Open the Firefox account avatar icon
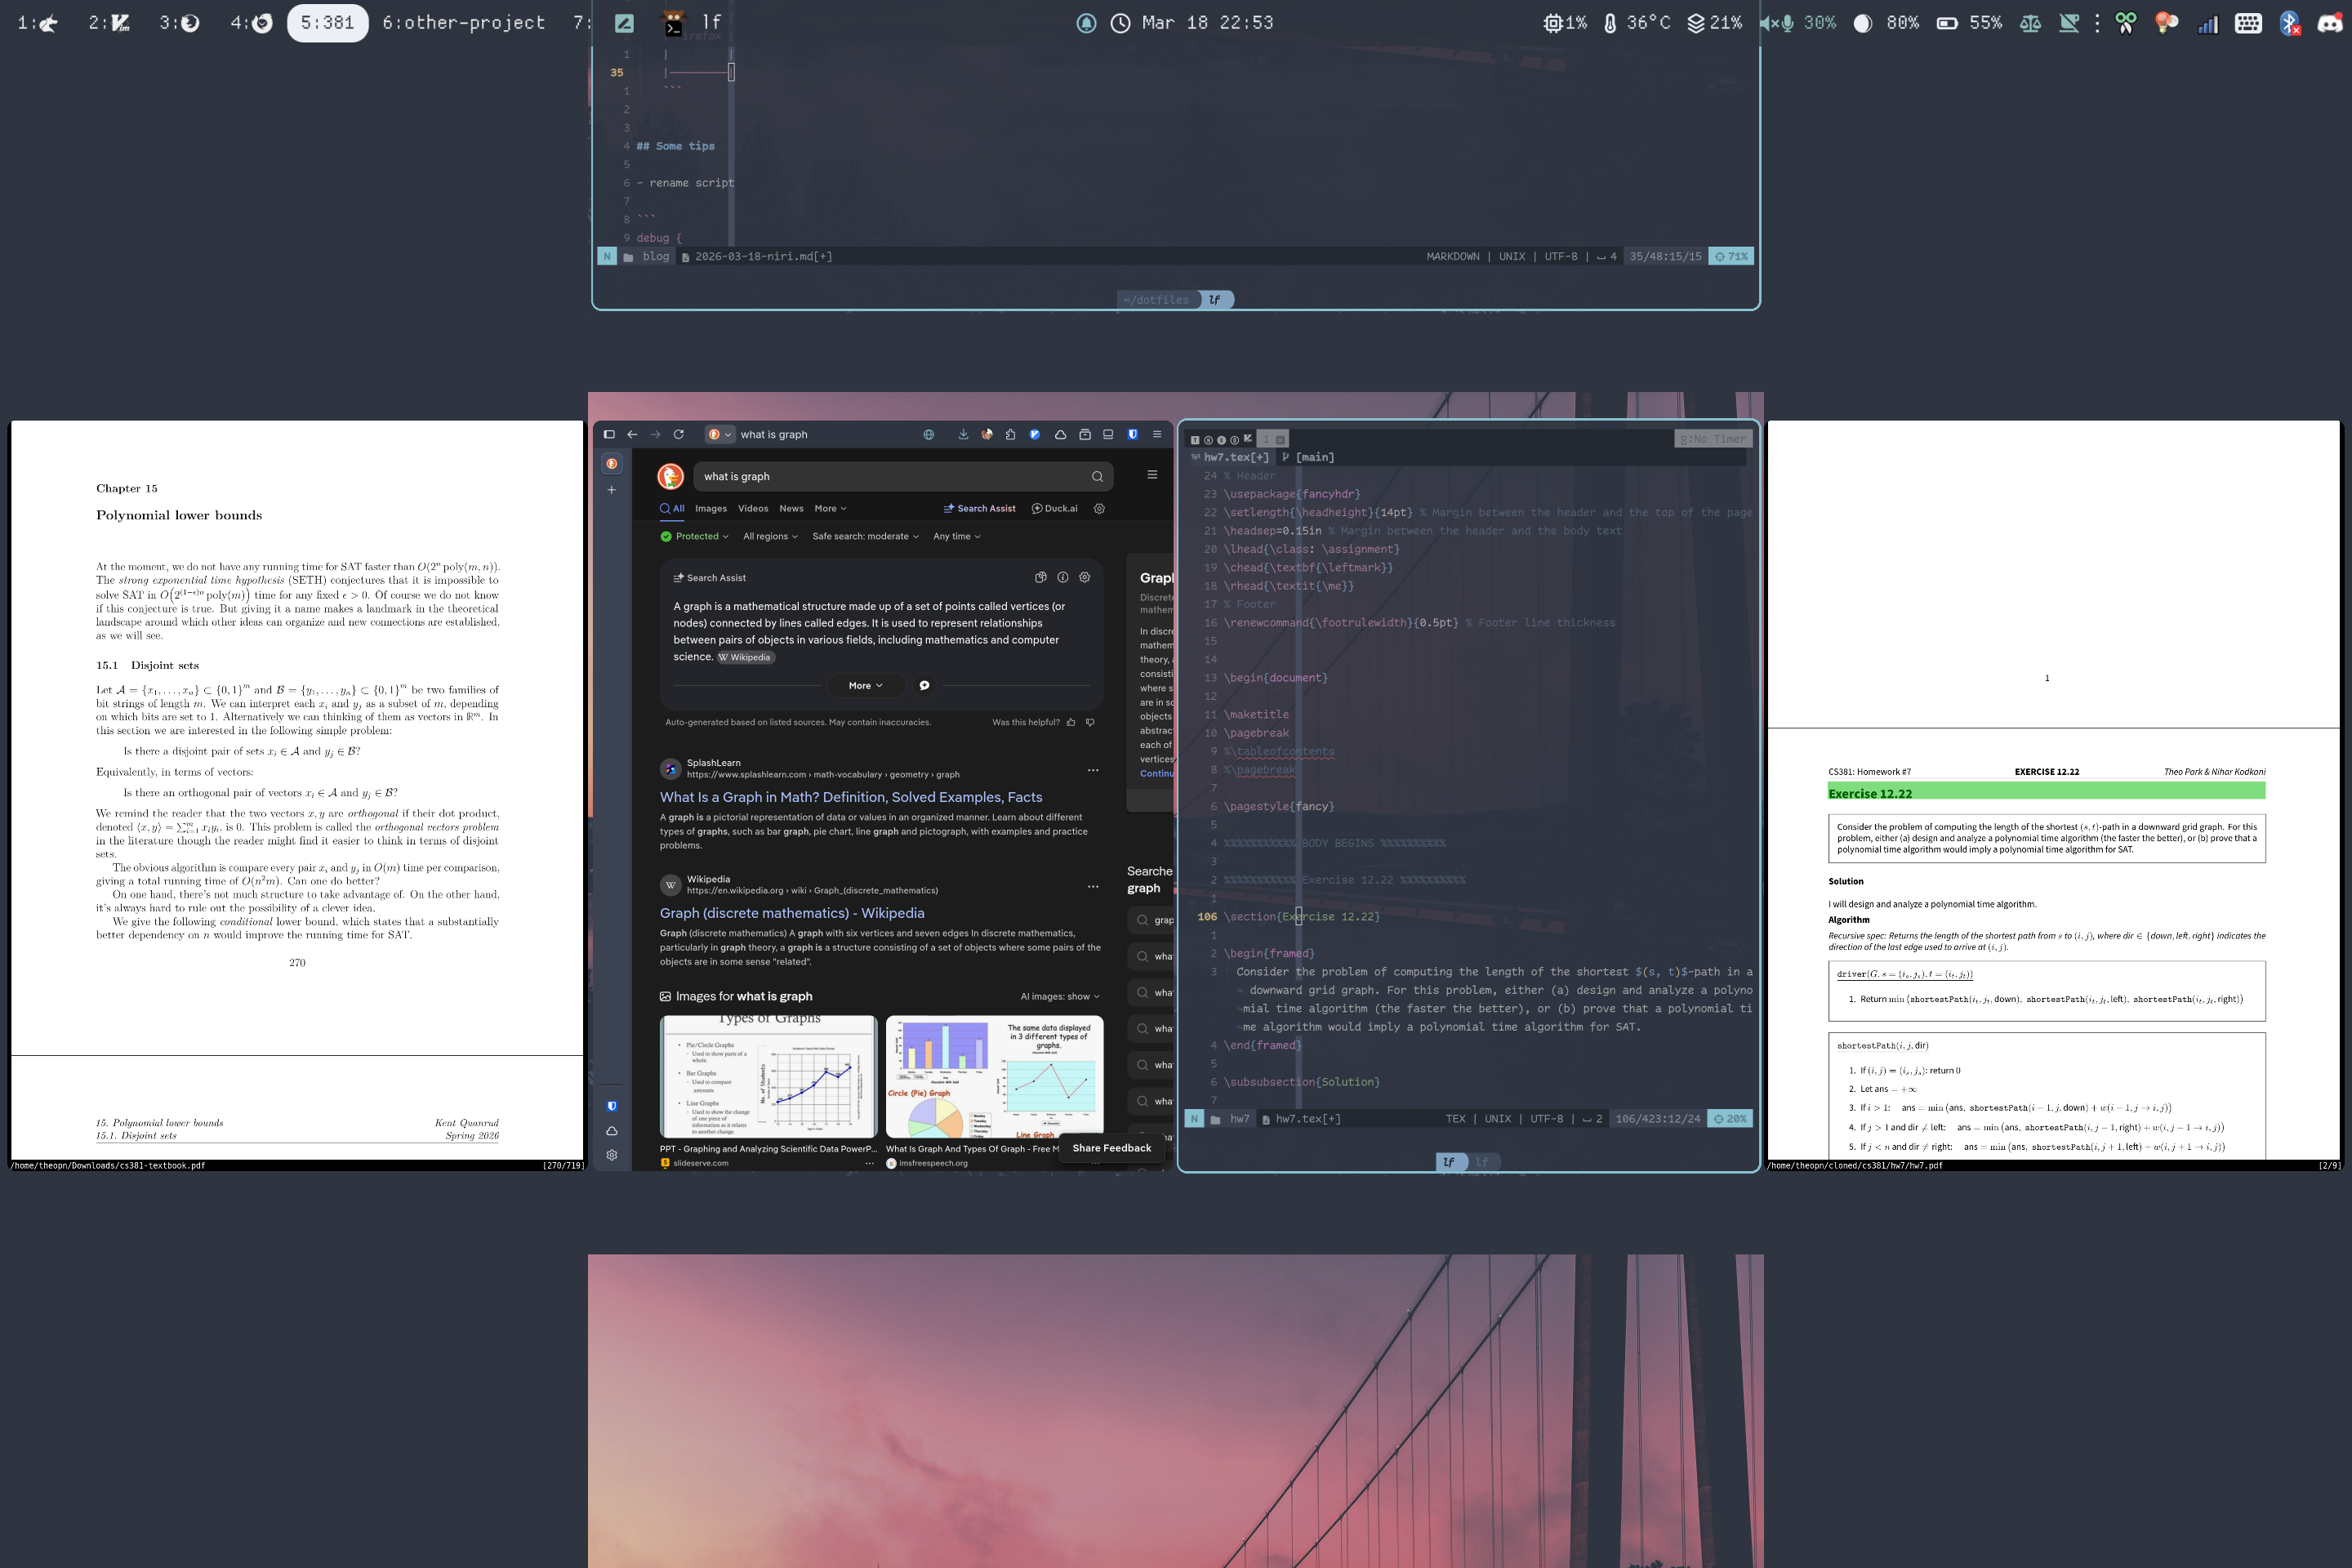2352x1568 pixels. (x=987, y=434)
